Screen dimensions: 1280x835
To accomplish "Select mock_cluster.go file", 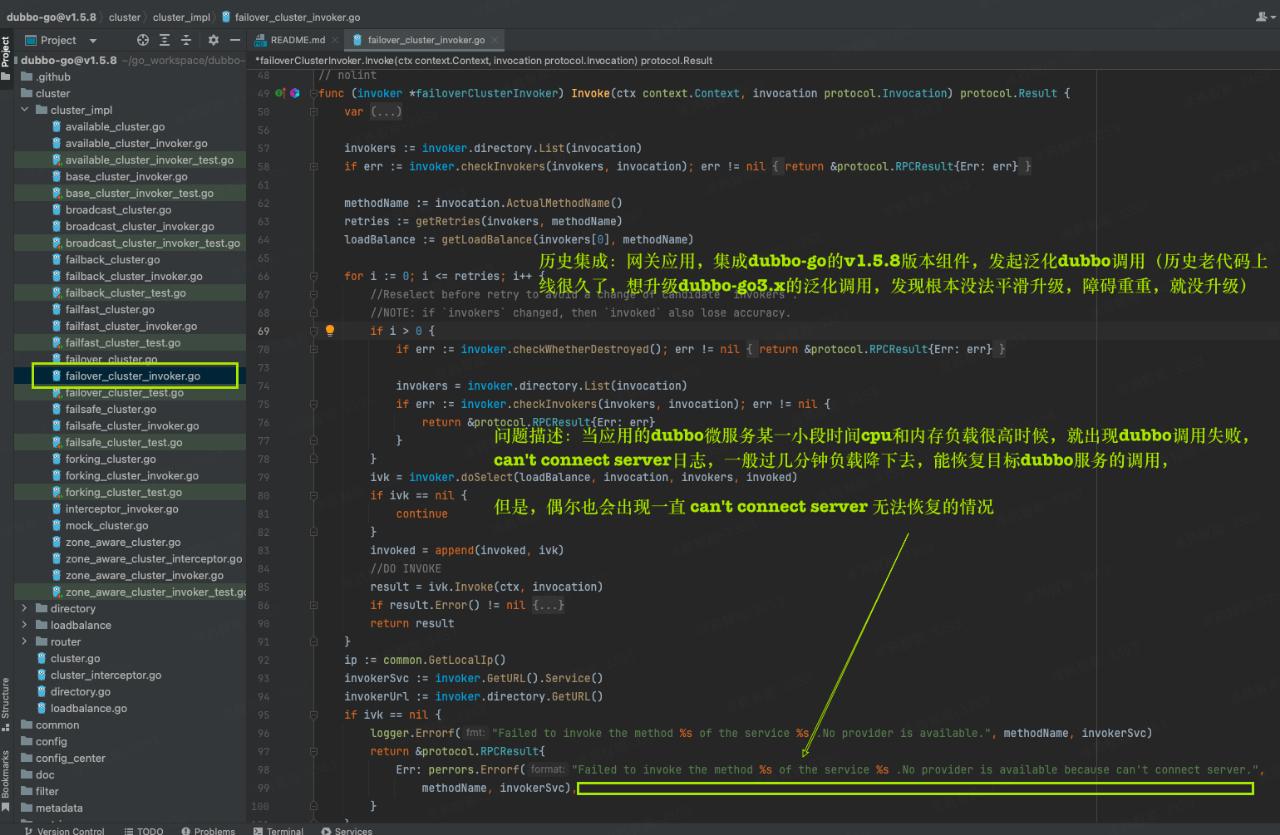I will pos(107,525).
